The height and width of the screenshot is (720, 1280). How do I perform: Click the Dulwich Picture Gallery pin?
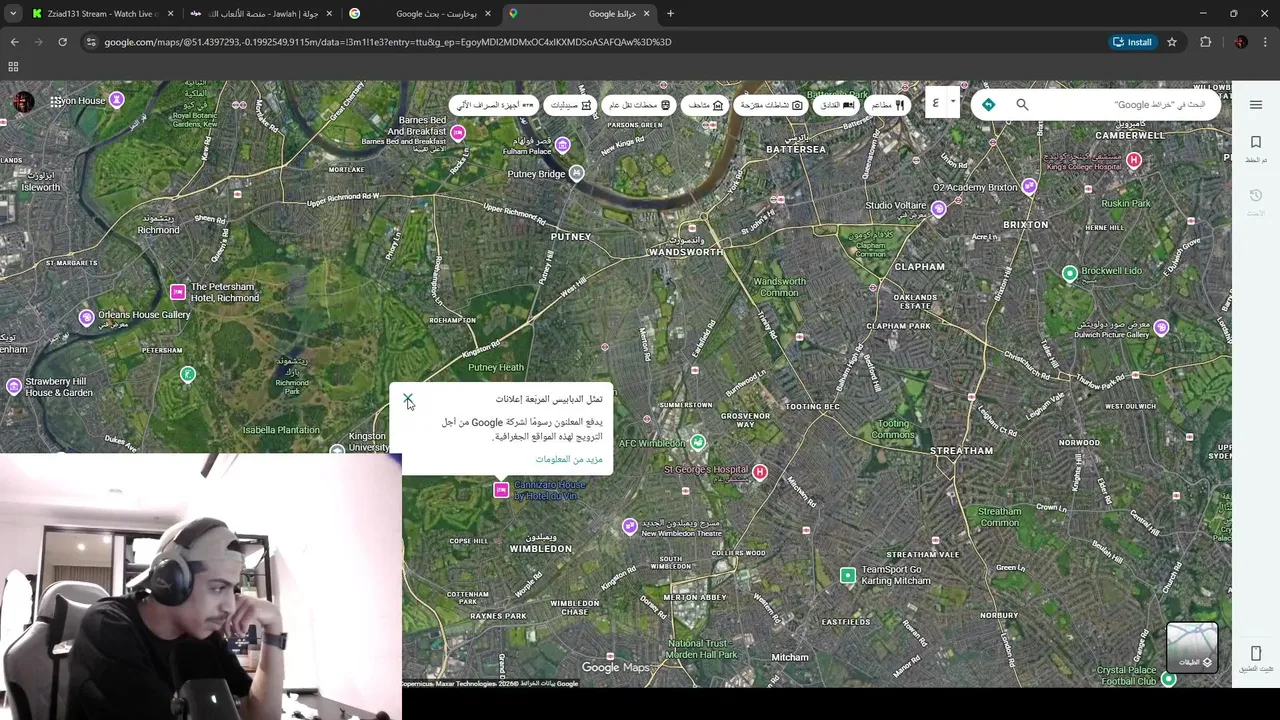pos(1161,327)
